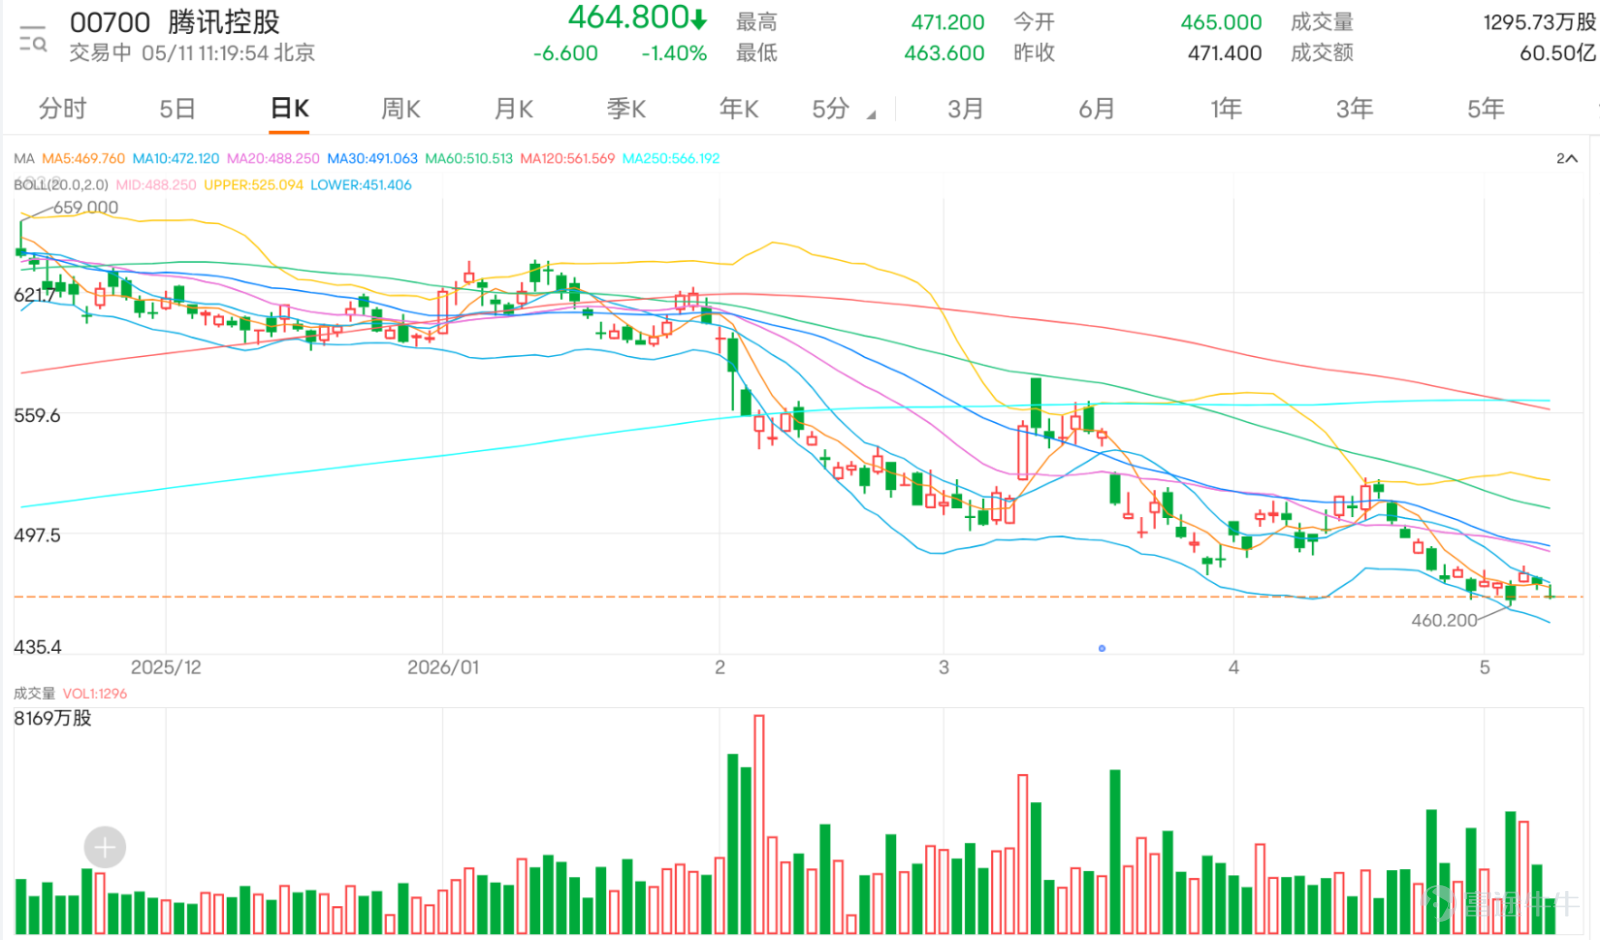Click stock name 腾讯控股
This screenshot has height=940, width=1600.
pos(224,22)
